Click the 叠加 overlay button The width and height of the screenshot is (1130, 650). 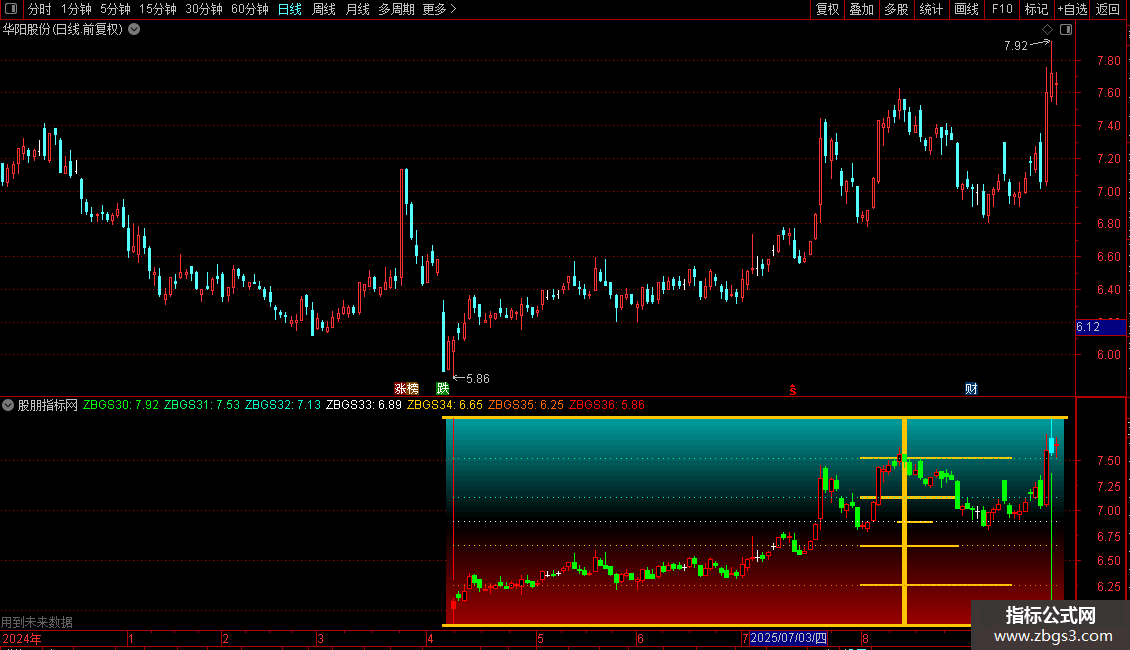tap(861, 9)
